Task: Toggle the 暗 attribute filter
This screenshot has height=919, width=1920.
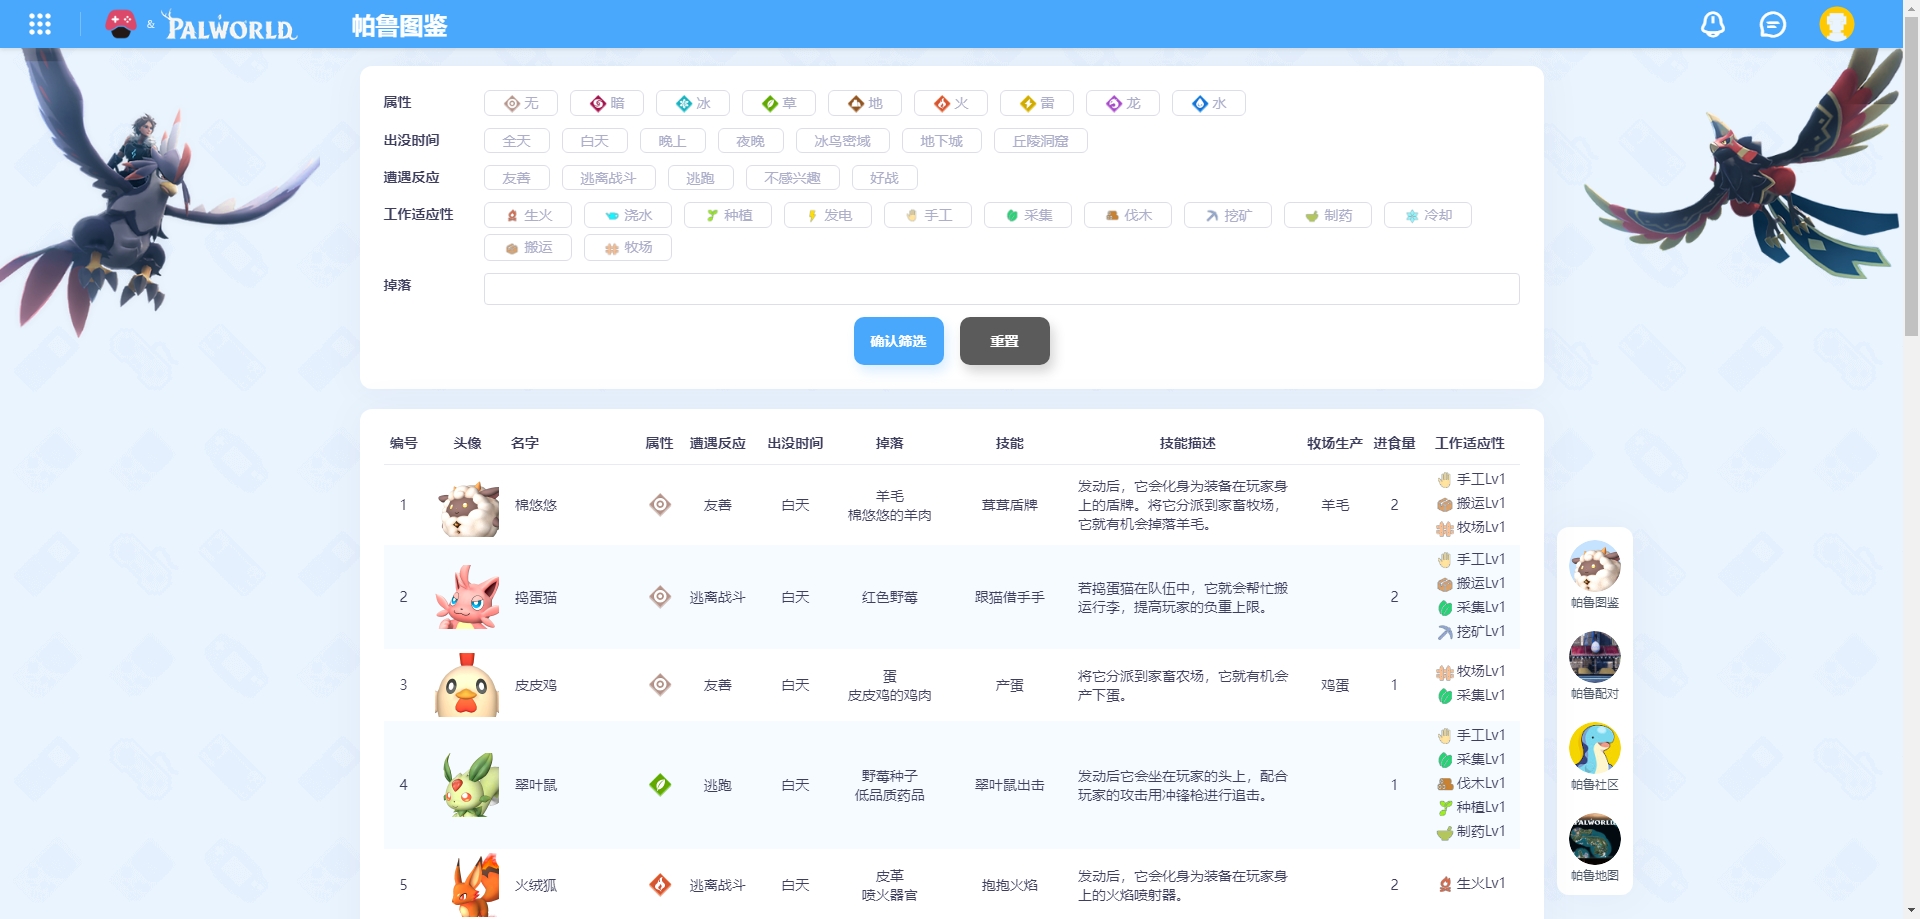Action: pyautogui.click(x=607, y=103)
